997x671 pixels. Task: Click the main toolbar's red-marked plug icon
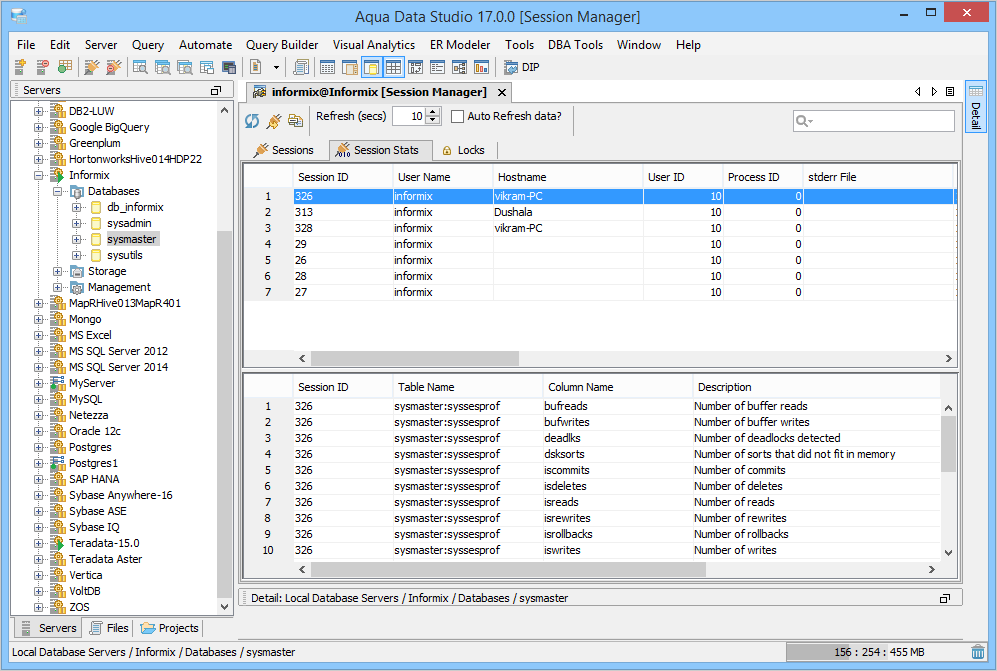pyautogui.click(x=114, y=67)
